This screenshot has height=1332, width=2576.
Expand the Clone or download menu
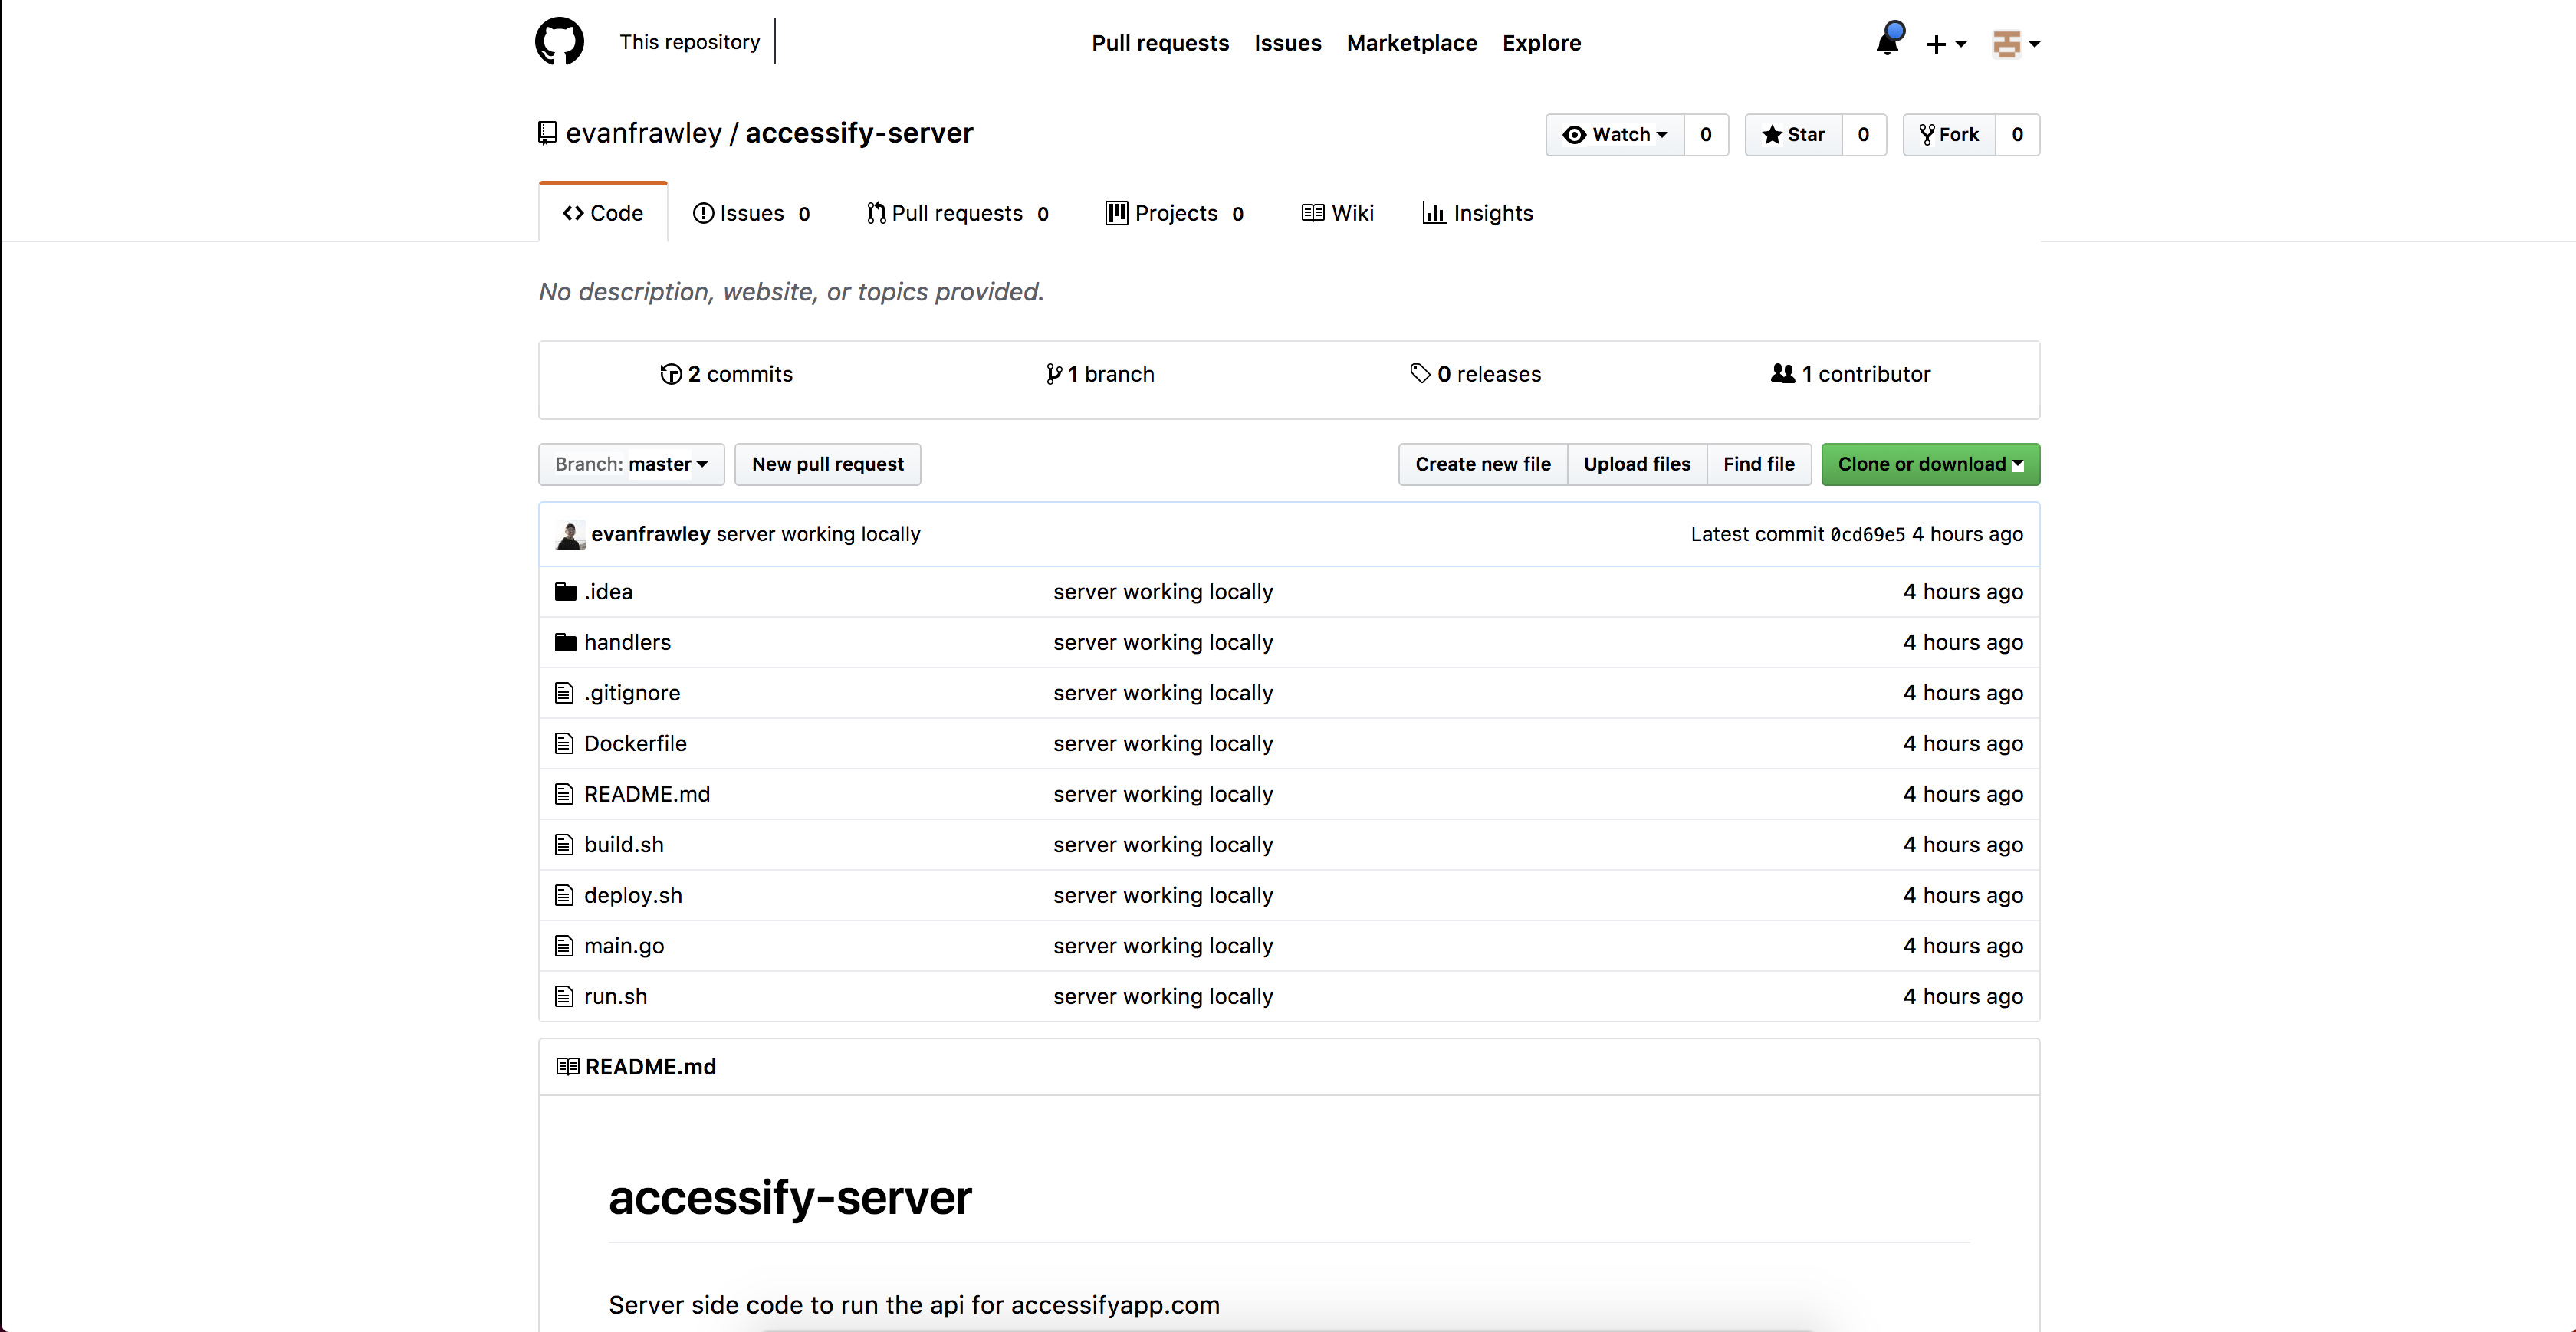point(1930,464)
